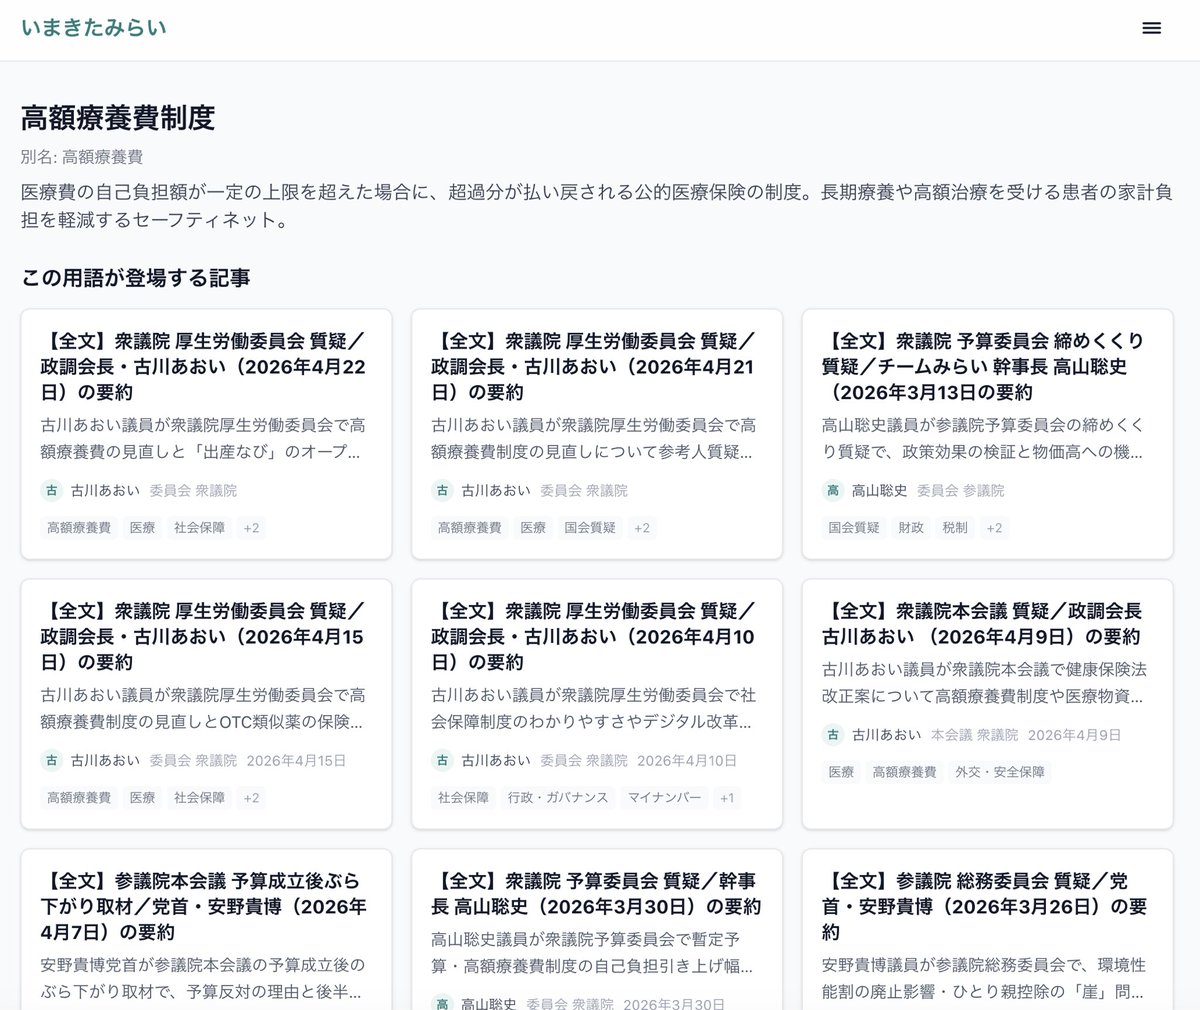Click the 高 avatar in 3月30日 card
The height and width of the screenshot is (1010, 1200).
coord(443,1003)
